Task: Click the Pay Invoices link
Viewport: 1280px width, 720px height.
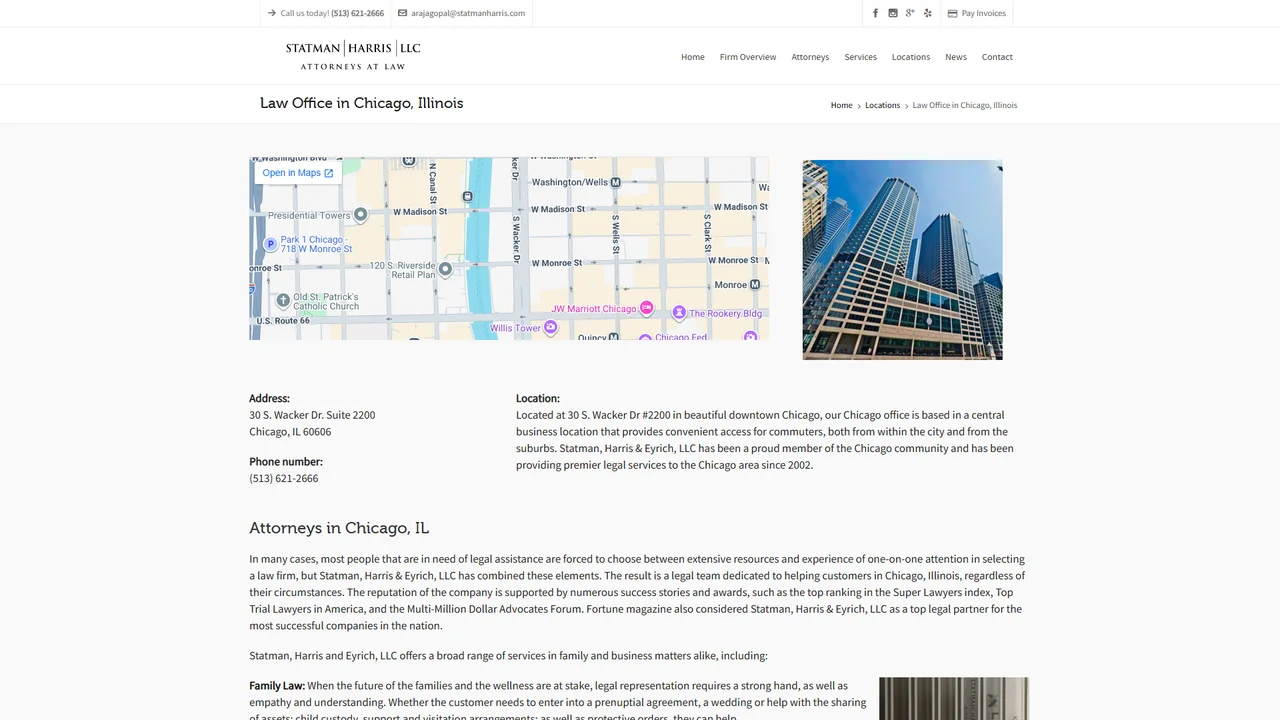Action: tap(983, 14)
